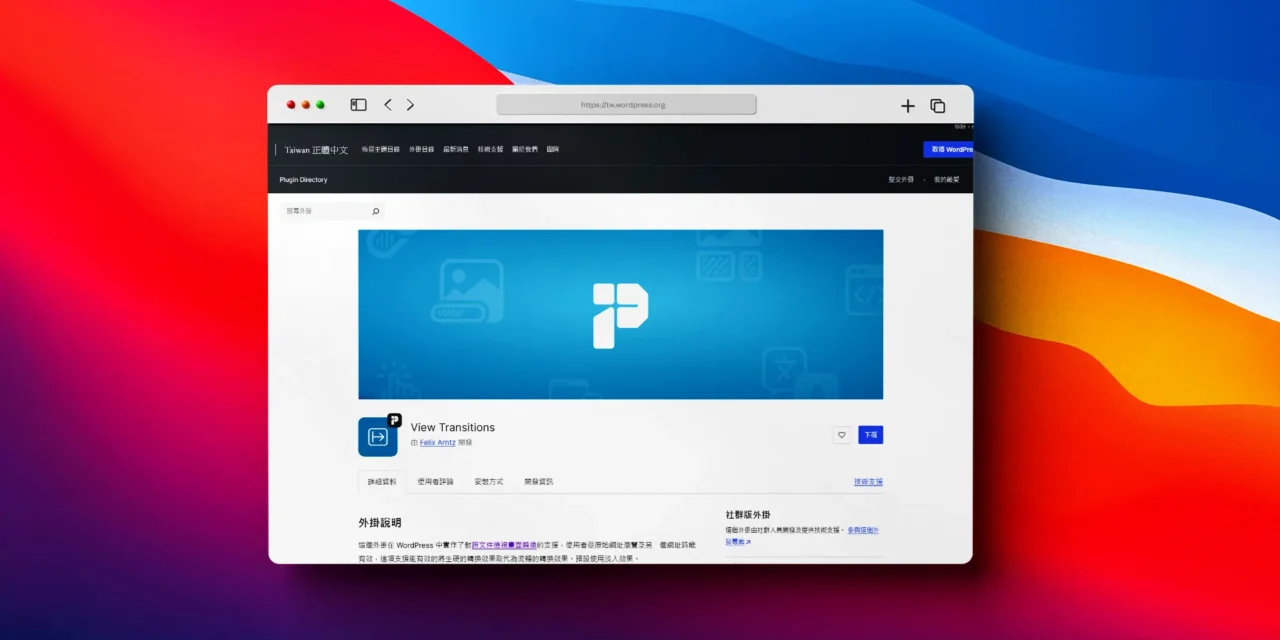Screen dimensions: 1280x640
Task: Show the tab overview icon
Action: [x=938, y=106]
